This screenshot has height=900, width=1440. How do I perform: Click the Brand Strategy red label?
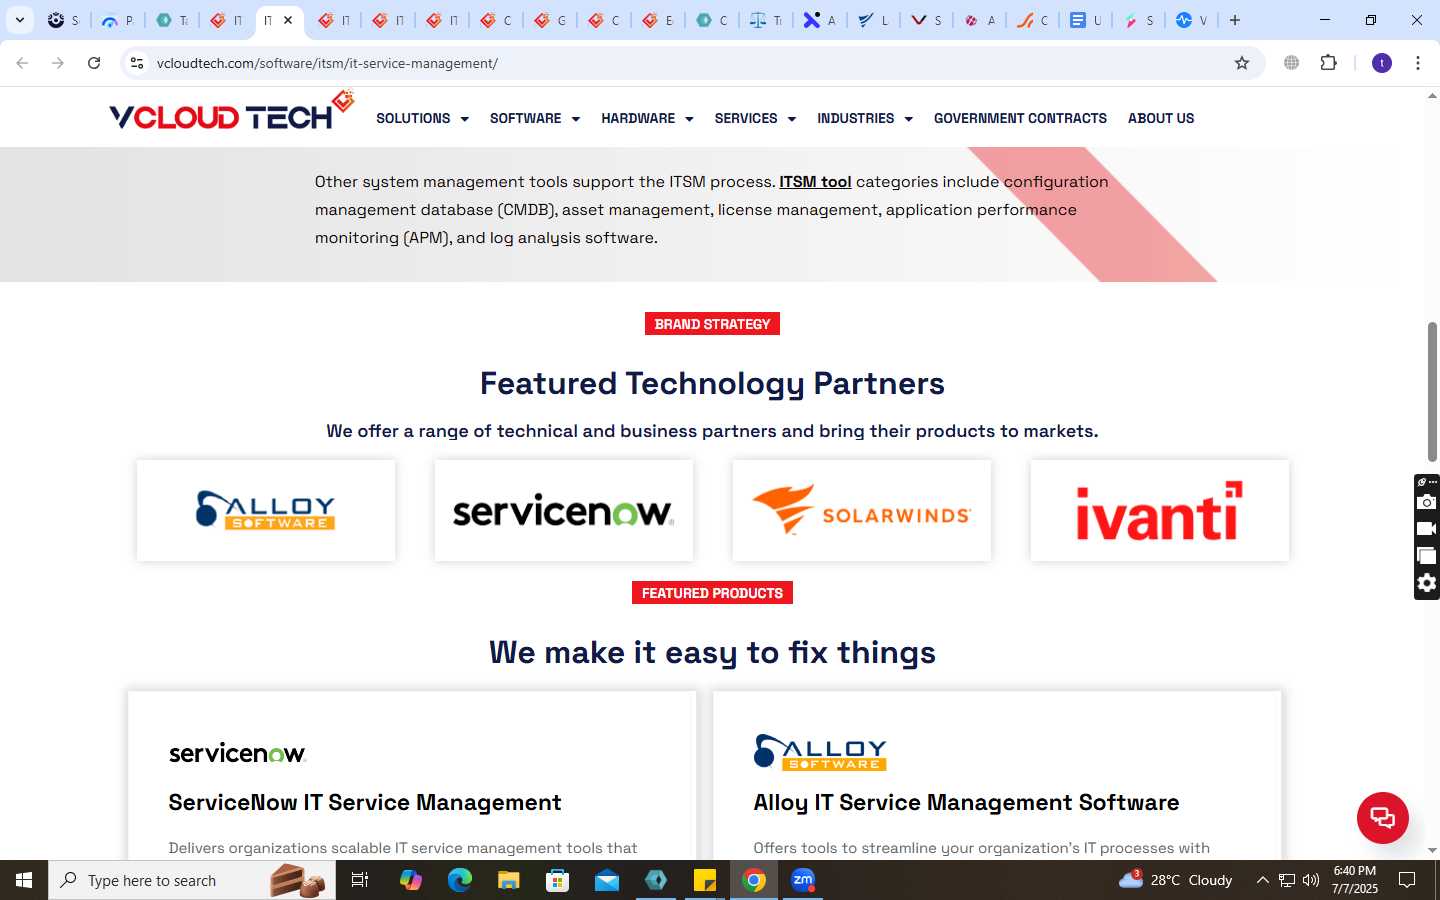[x=712, y=324]
